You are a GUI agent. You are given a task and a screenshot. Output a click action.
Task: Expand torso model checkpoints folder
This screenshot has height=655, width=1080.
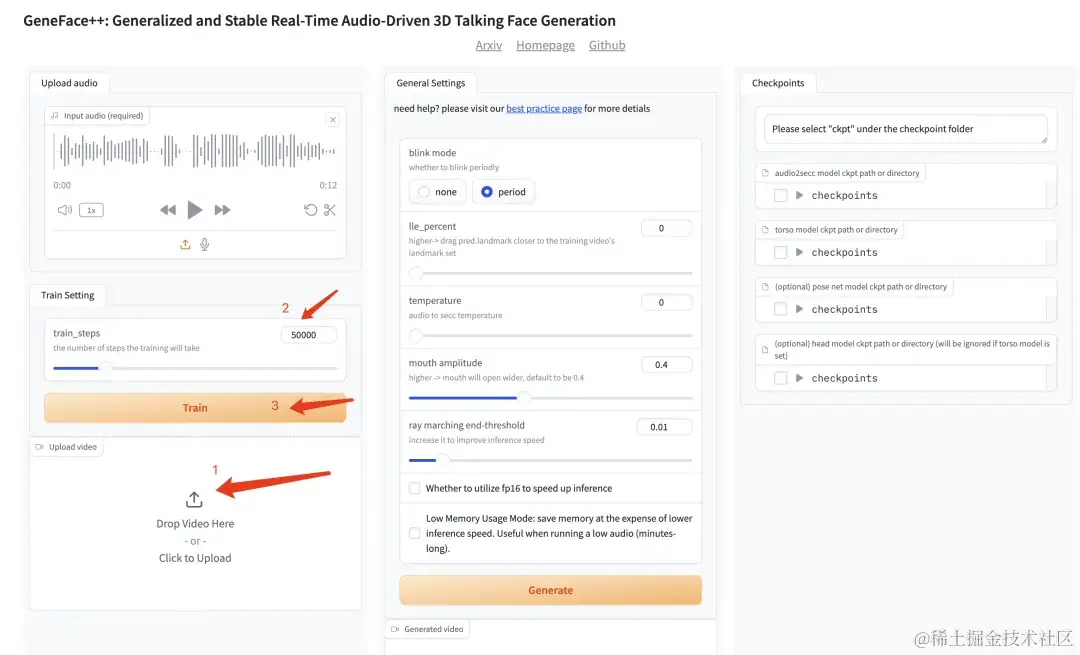[799, 253]
